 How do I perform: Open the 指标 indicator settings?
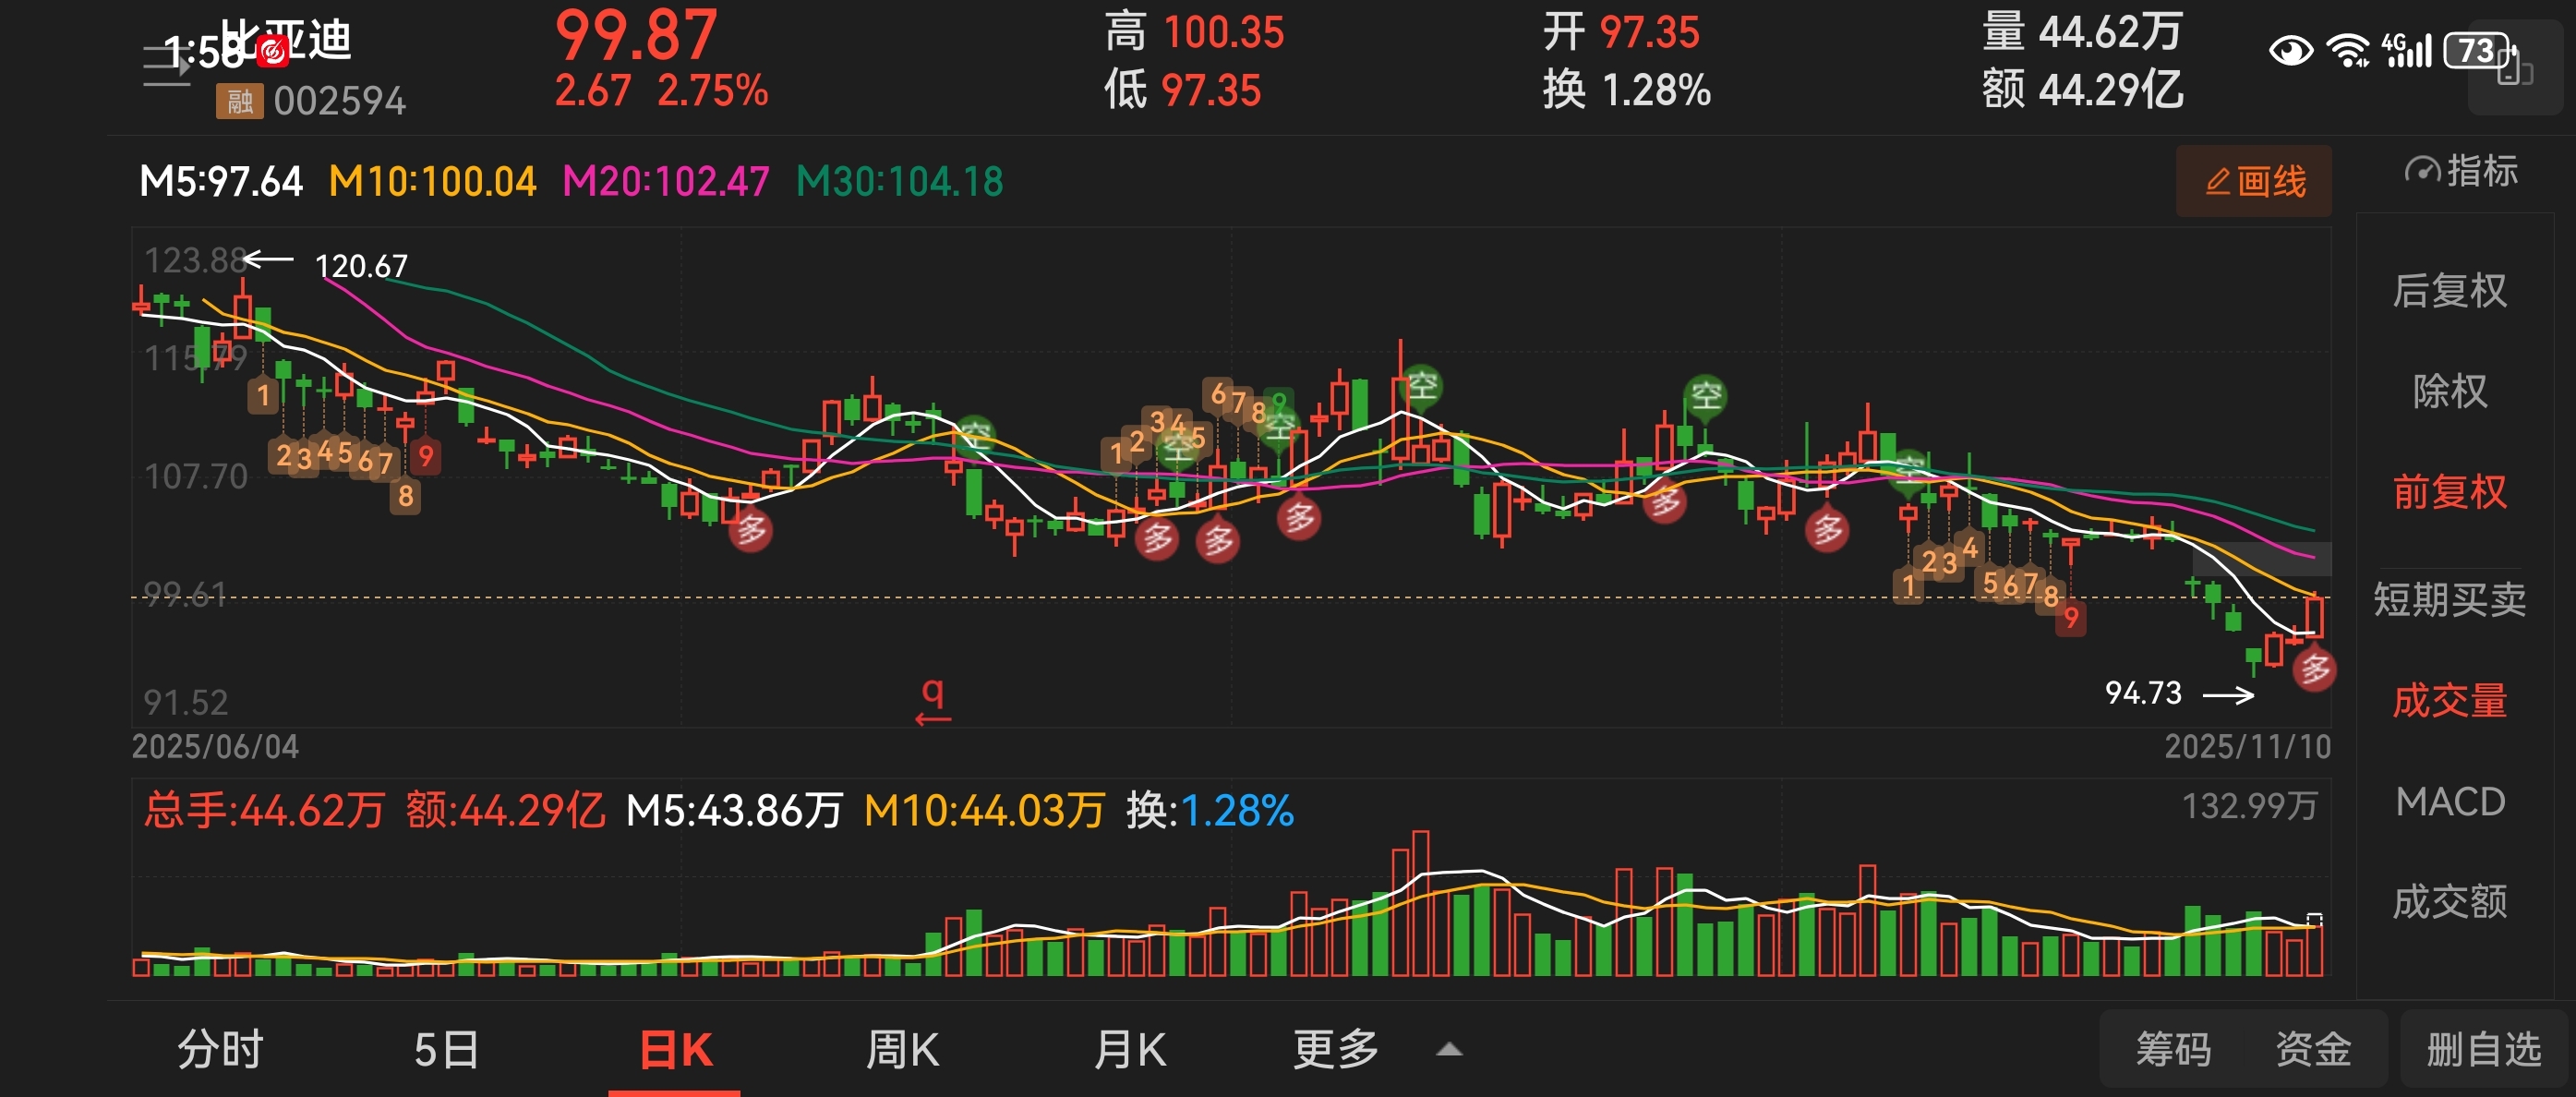tap(2459, 171)
